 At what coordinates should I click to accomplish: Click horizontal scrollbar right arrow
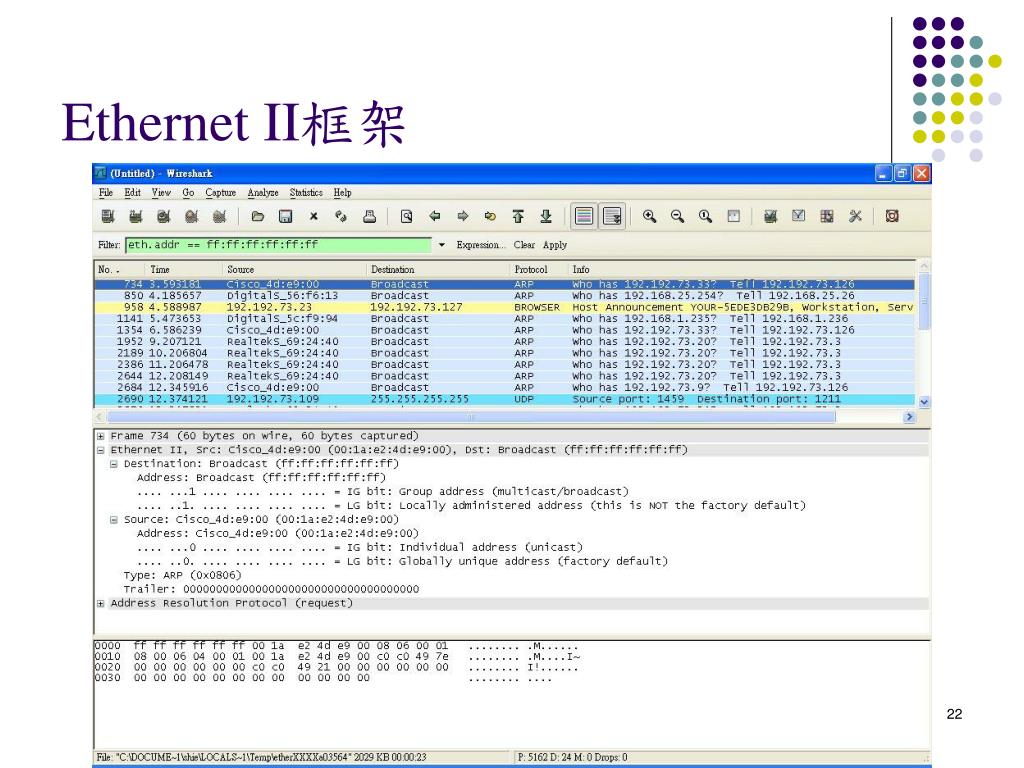pos(909,417)
